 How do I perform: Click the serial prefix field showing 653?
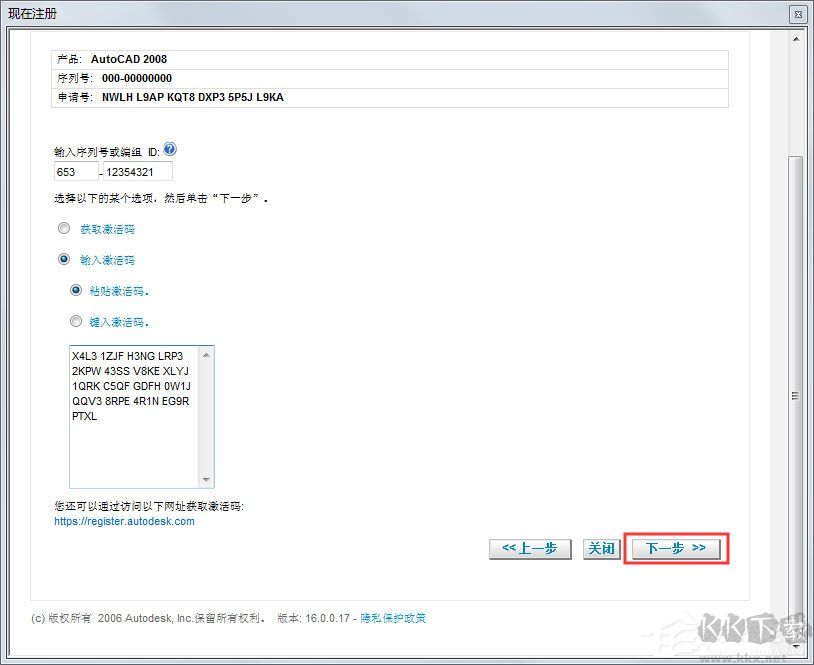[75, 171]
